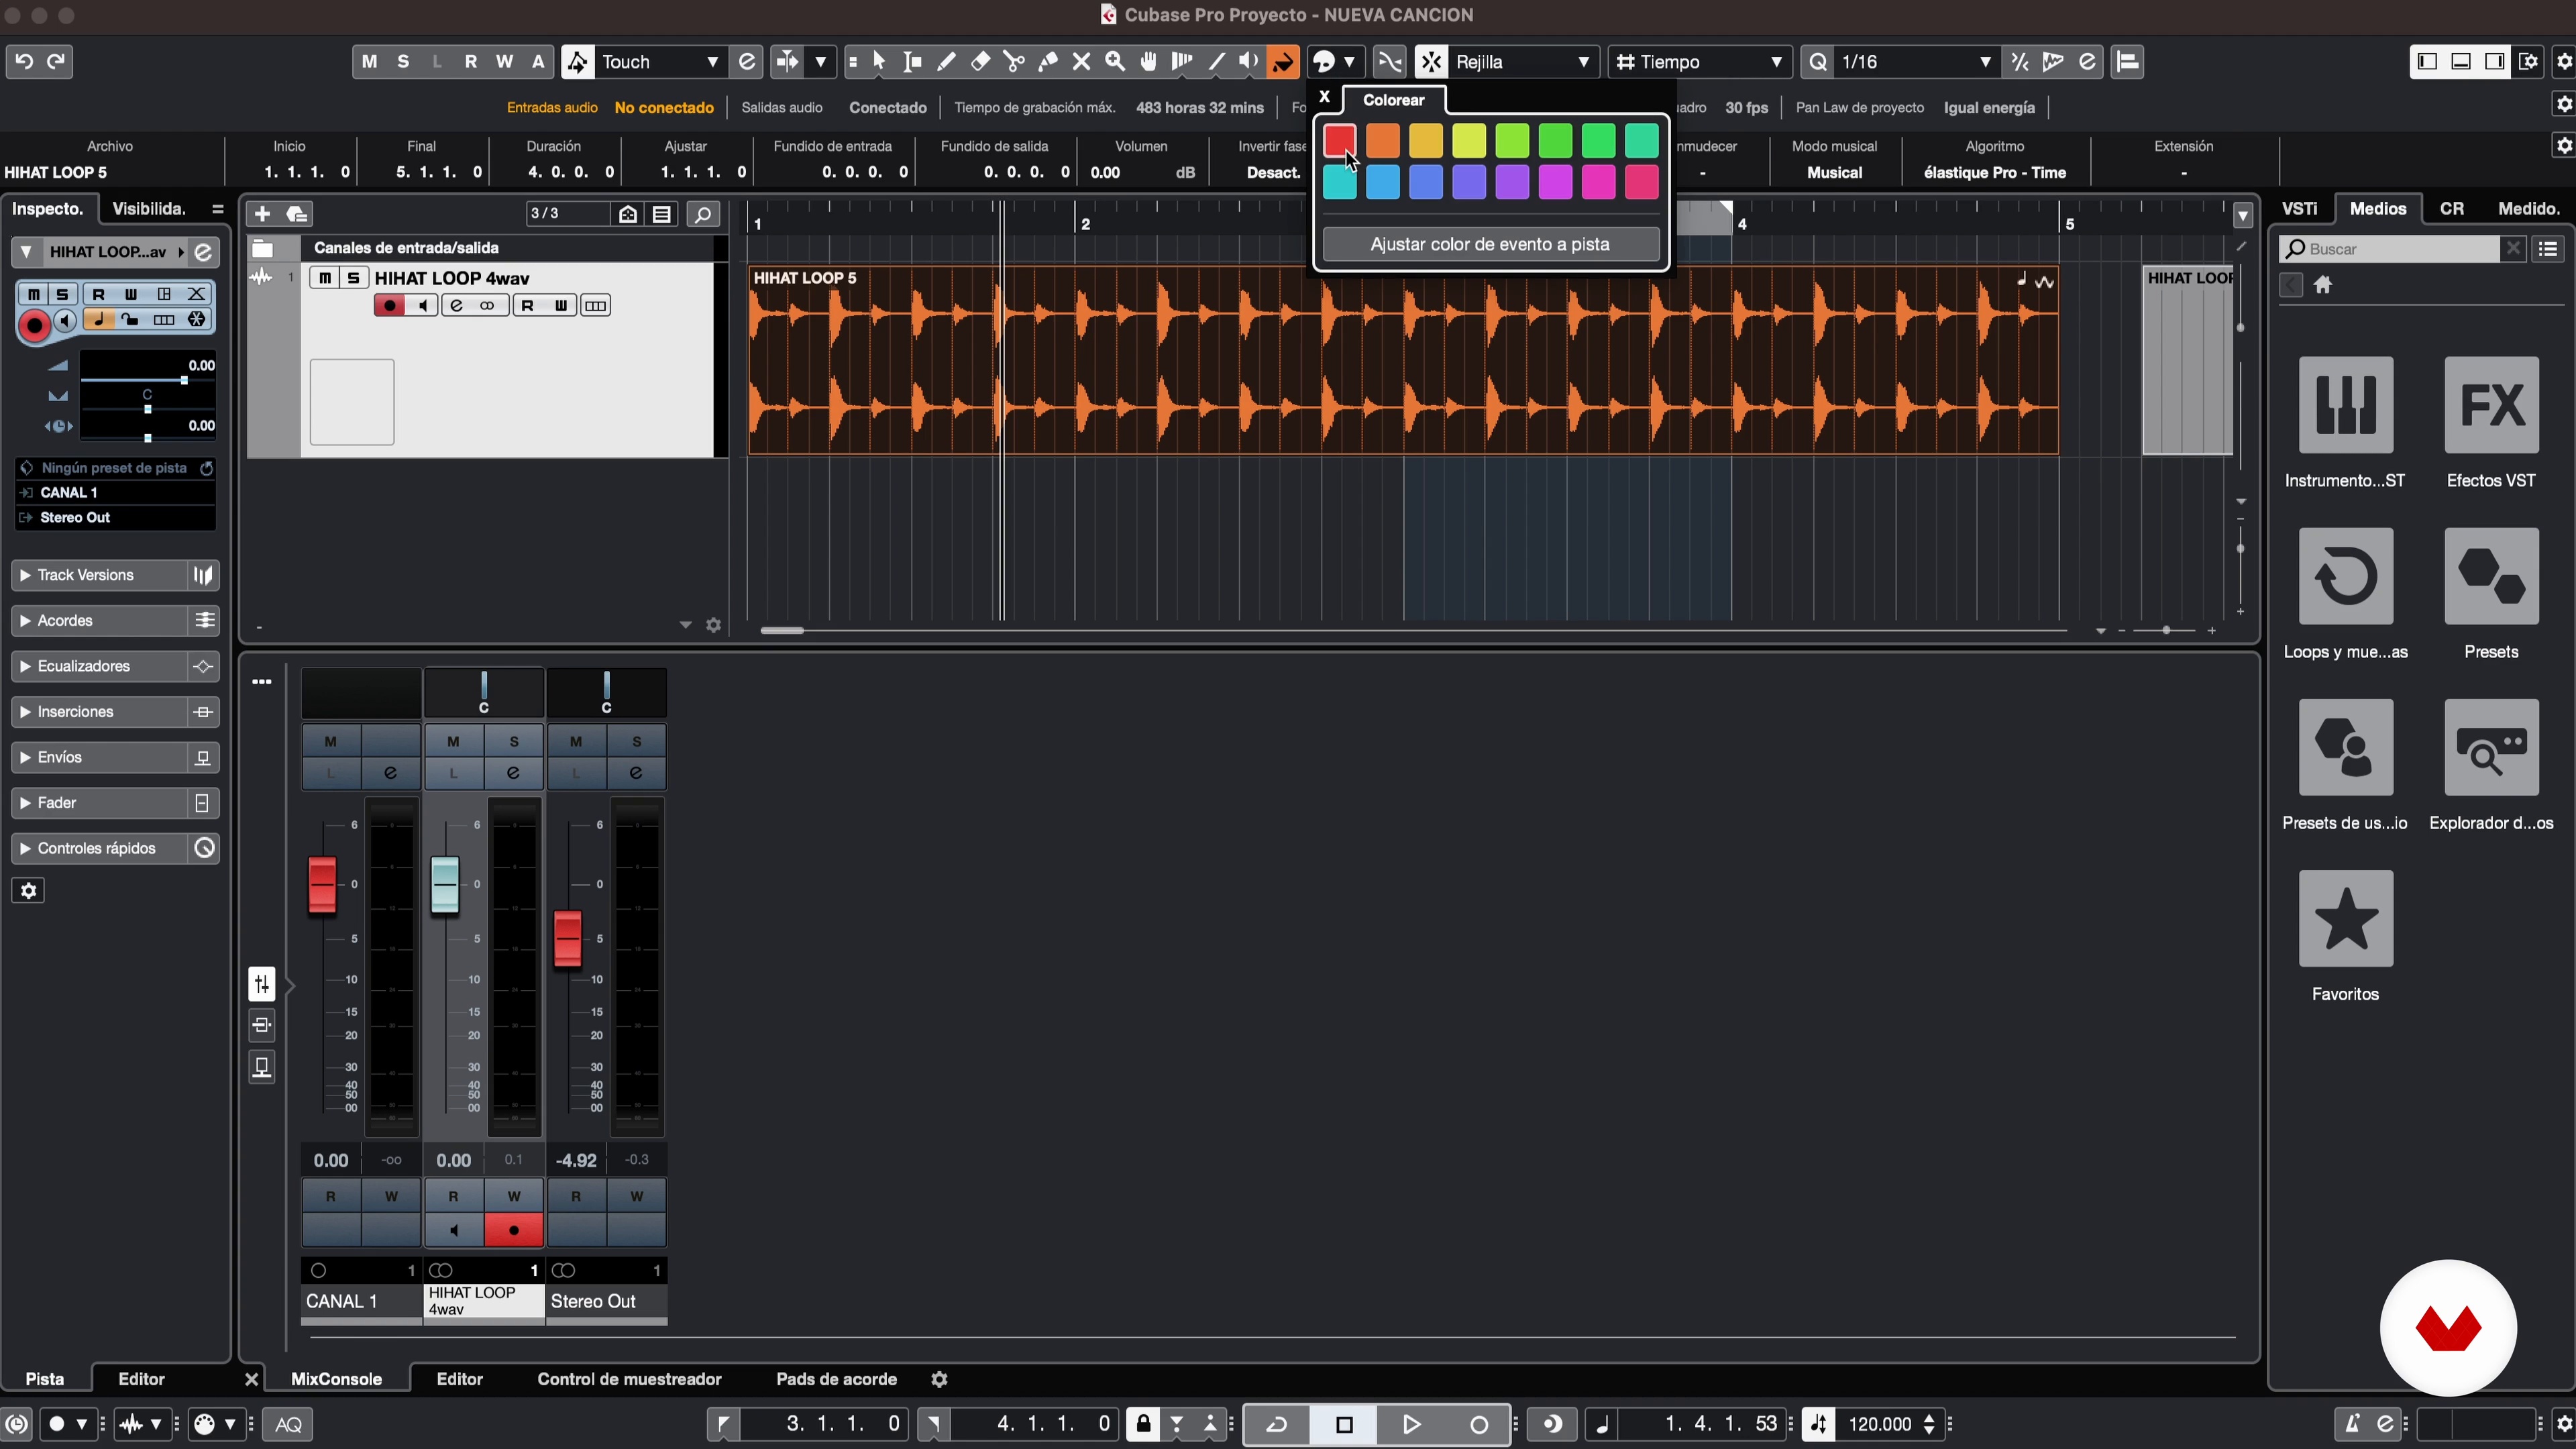This screenshot has width=2576, height=1449.
Task: Close the Colorear popup with X
Action: point(1324,97)
